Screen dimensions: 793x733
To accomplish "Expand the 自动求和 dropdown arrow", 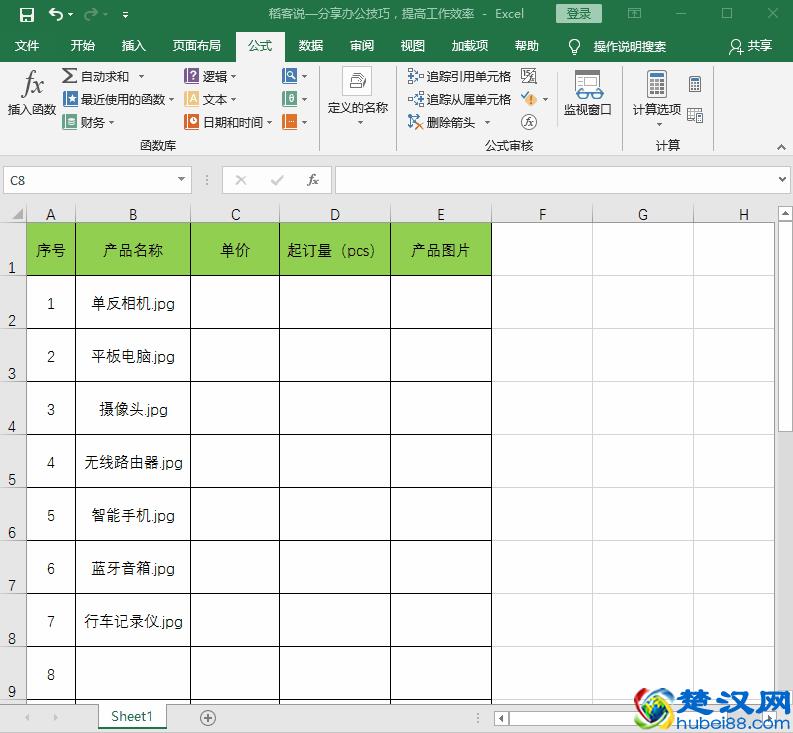I will [141, 76].
